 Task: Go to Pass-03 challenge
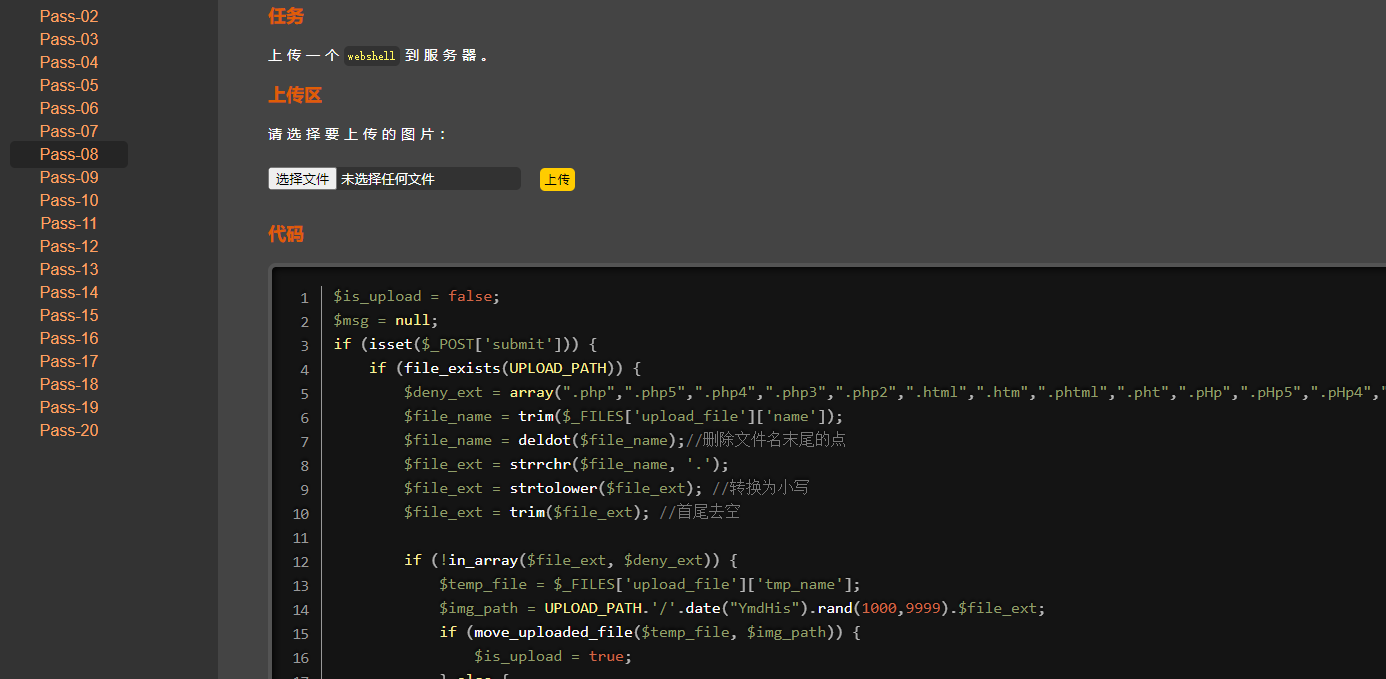coord(69,39)
